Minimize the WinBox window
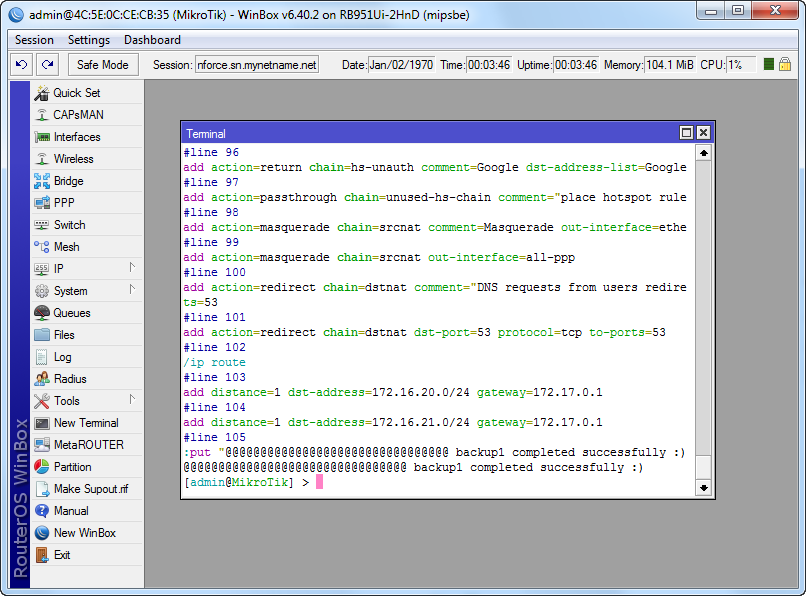Image resolution: width=806 pixels, height=596 pixels. click(x=711, y=10)
